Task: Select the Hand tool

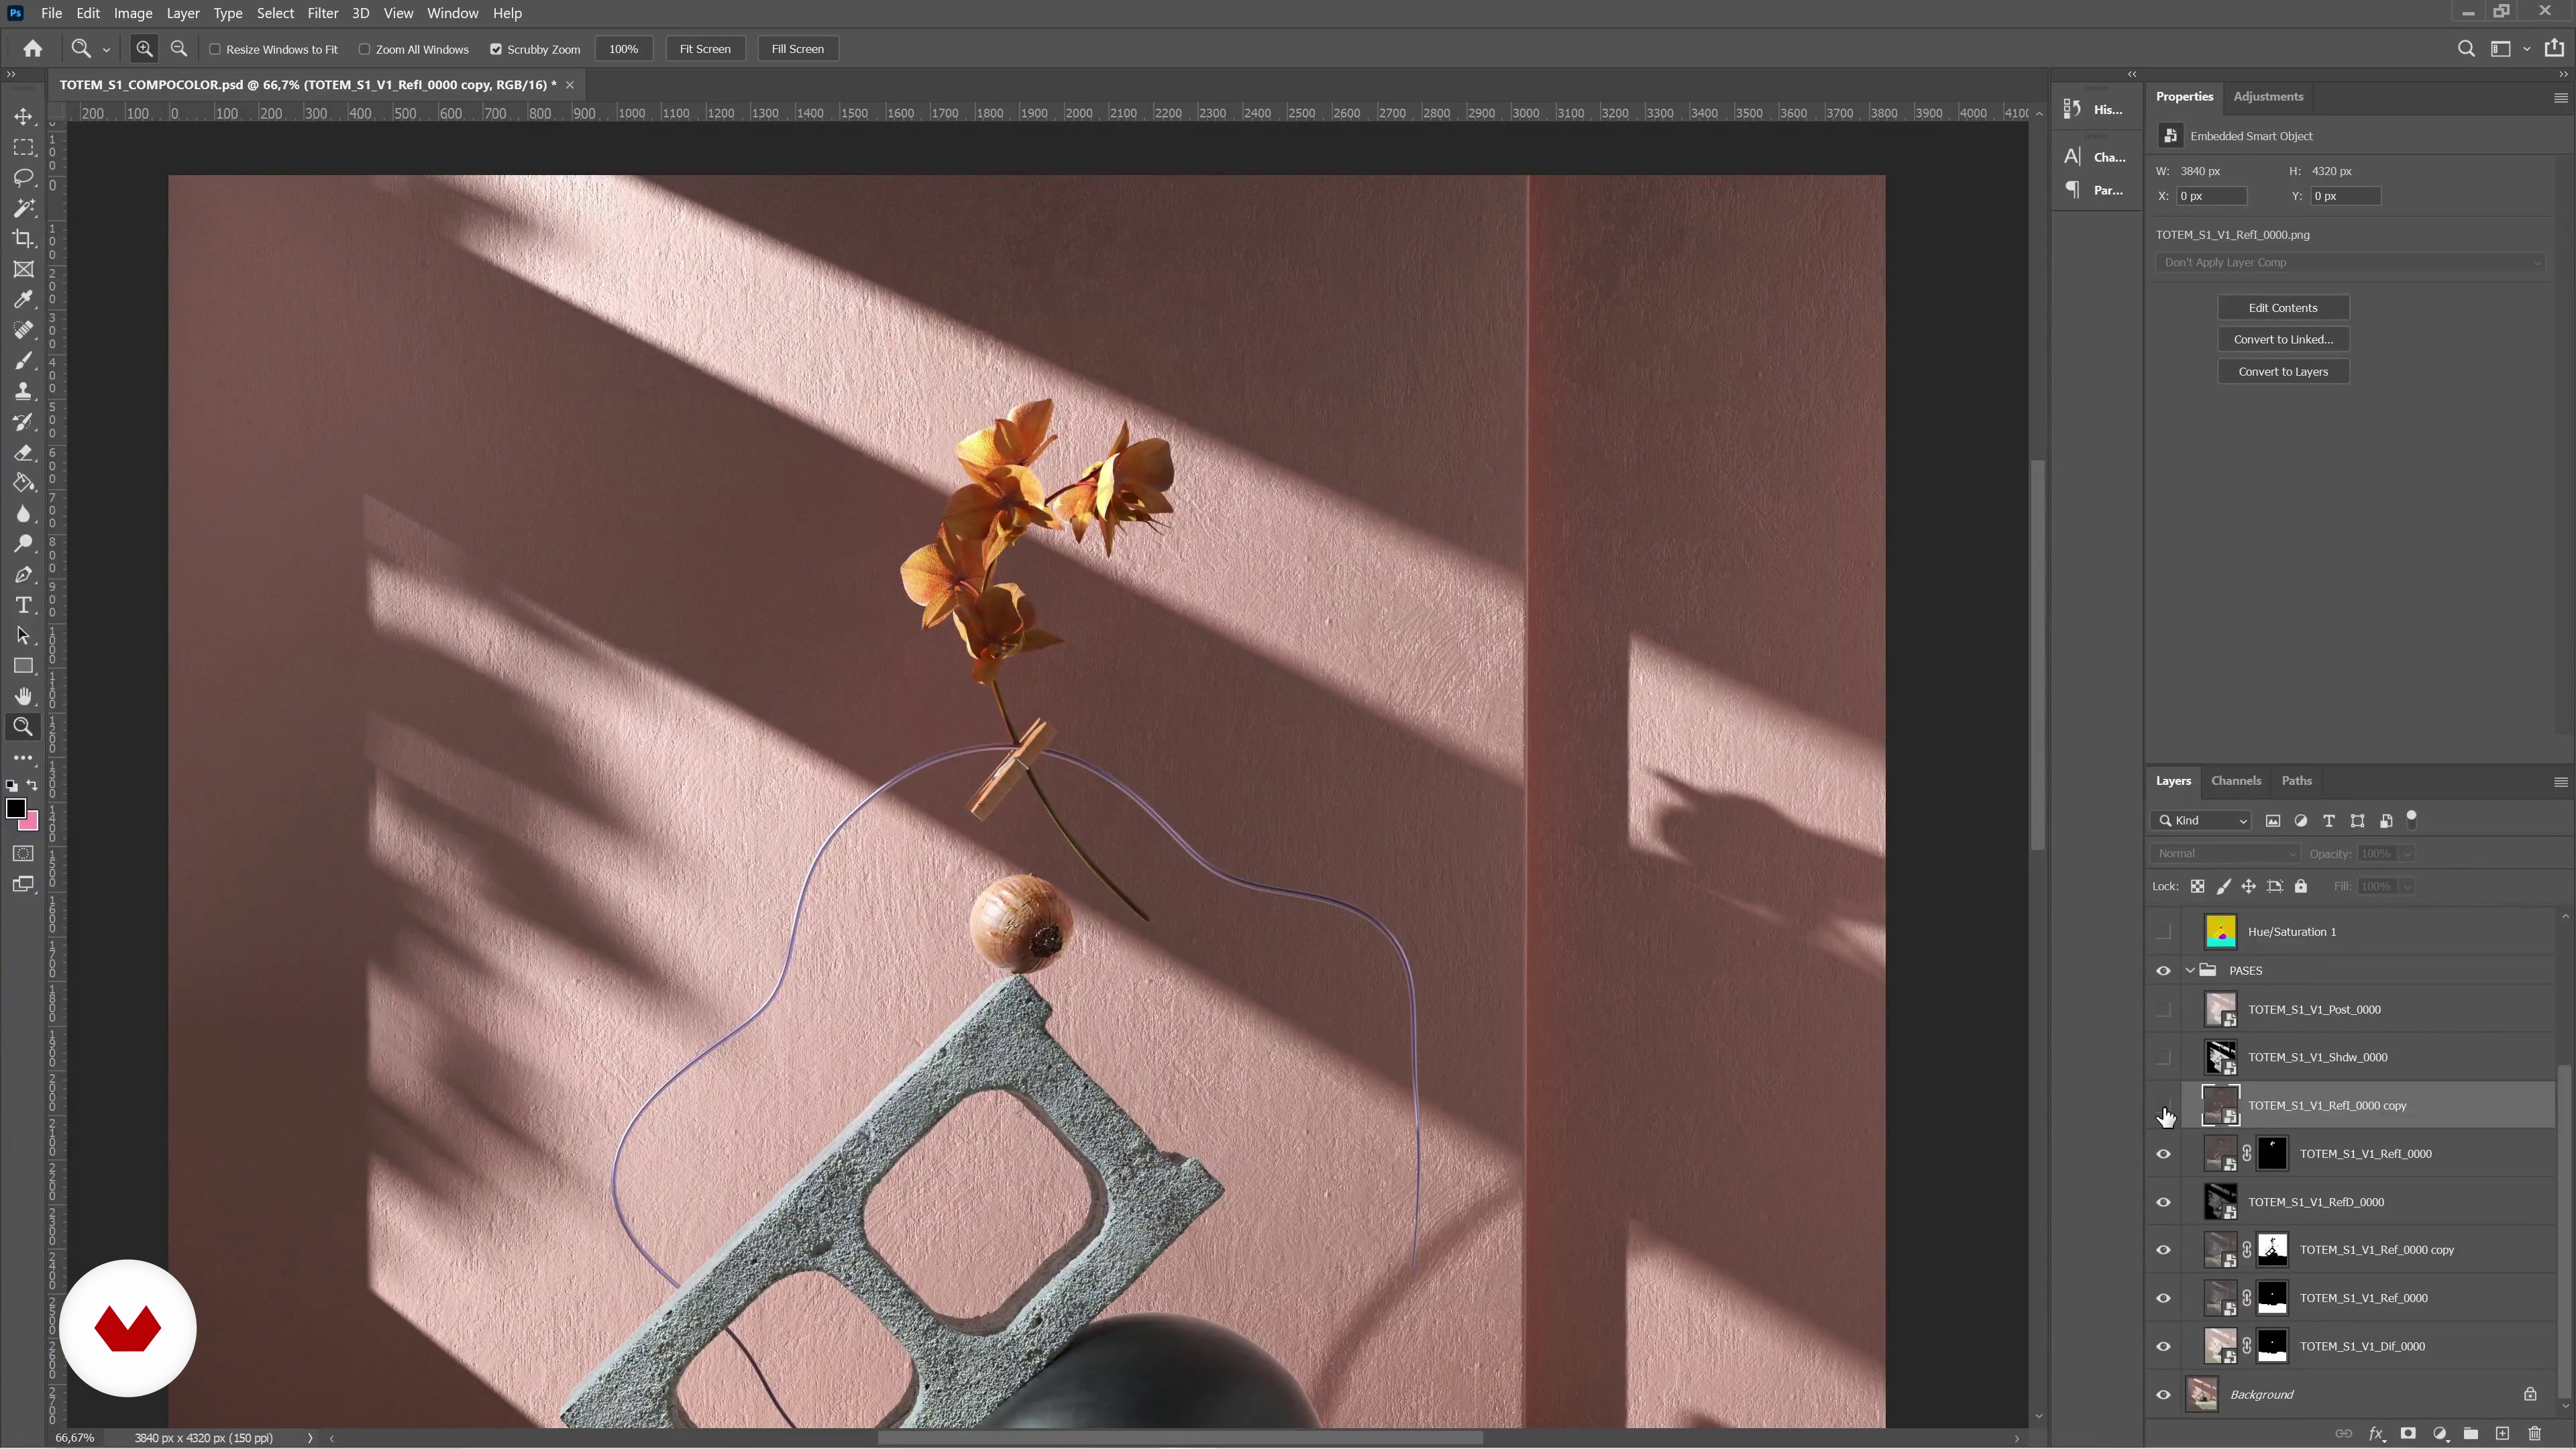Action: click(x=23, y=697)
